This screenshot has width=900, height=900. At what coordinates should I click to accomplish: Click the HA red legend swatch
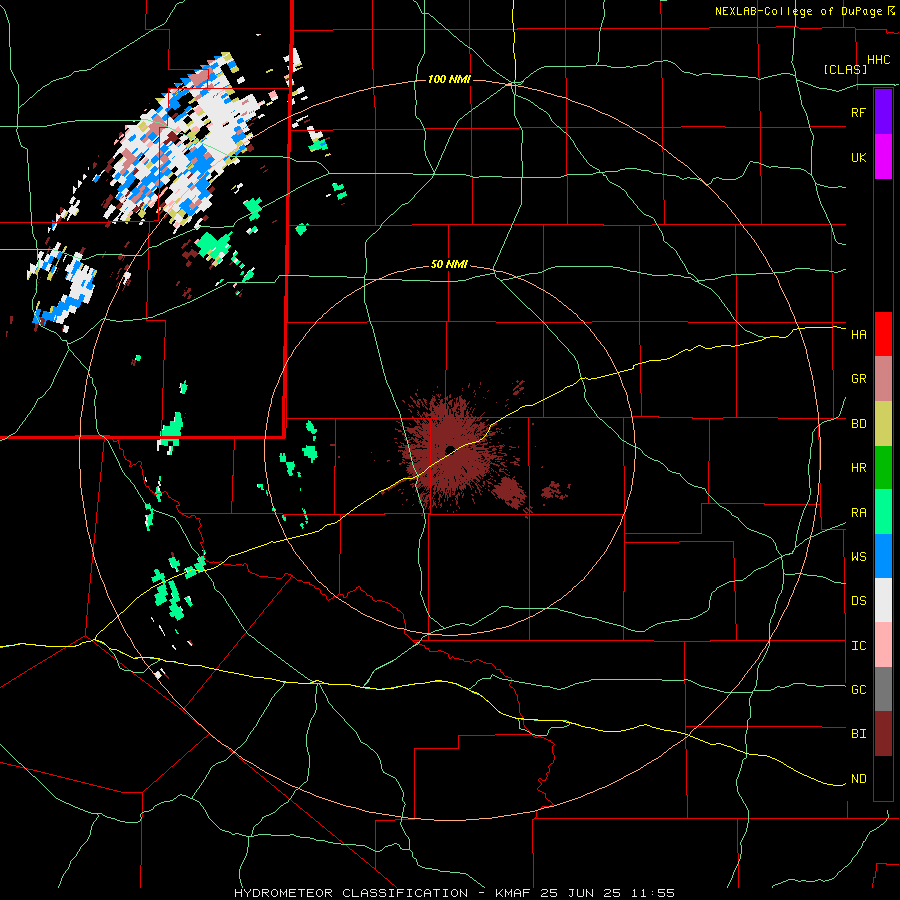click(883, 334)
